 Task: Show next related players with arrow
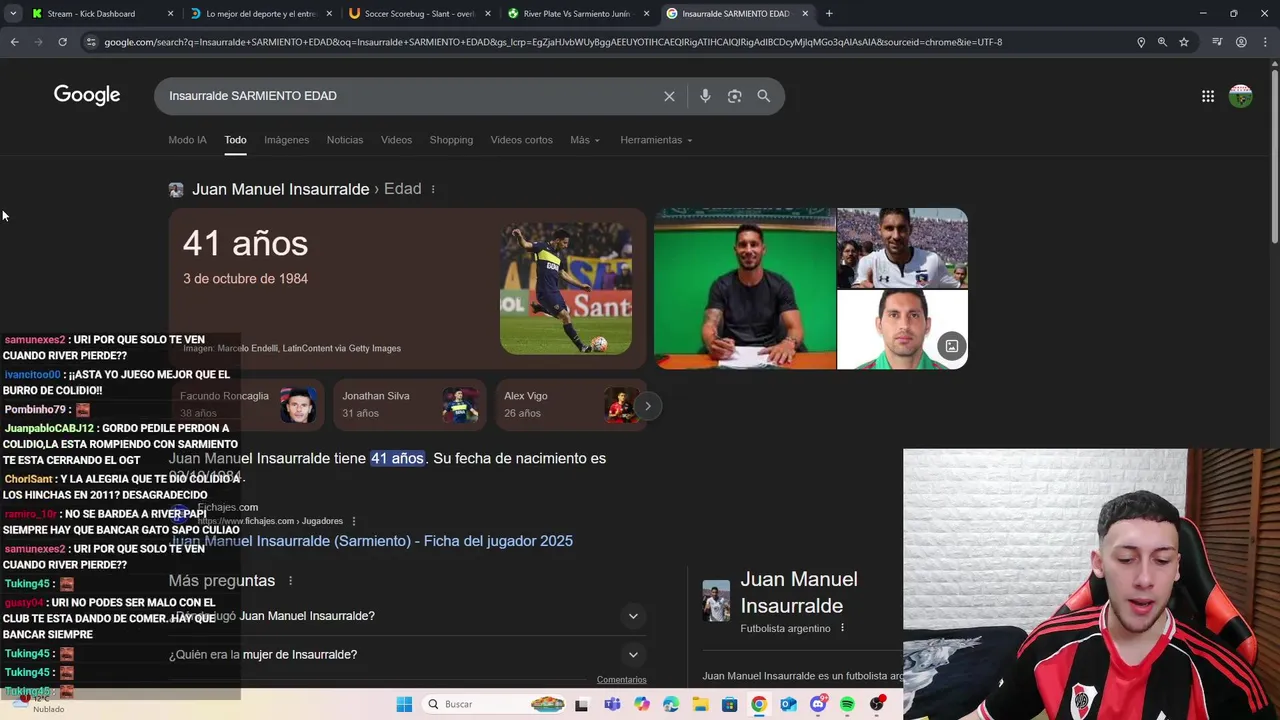tap(647, 406)
